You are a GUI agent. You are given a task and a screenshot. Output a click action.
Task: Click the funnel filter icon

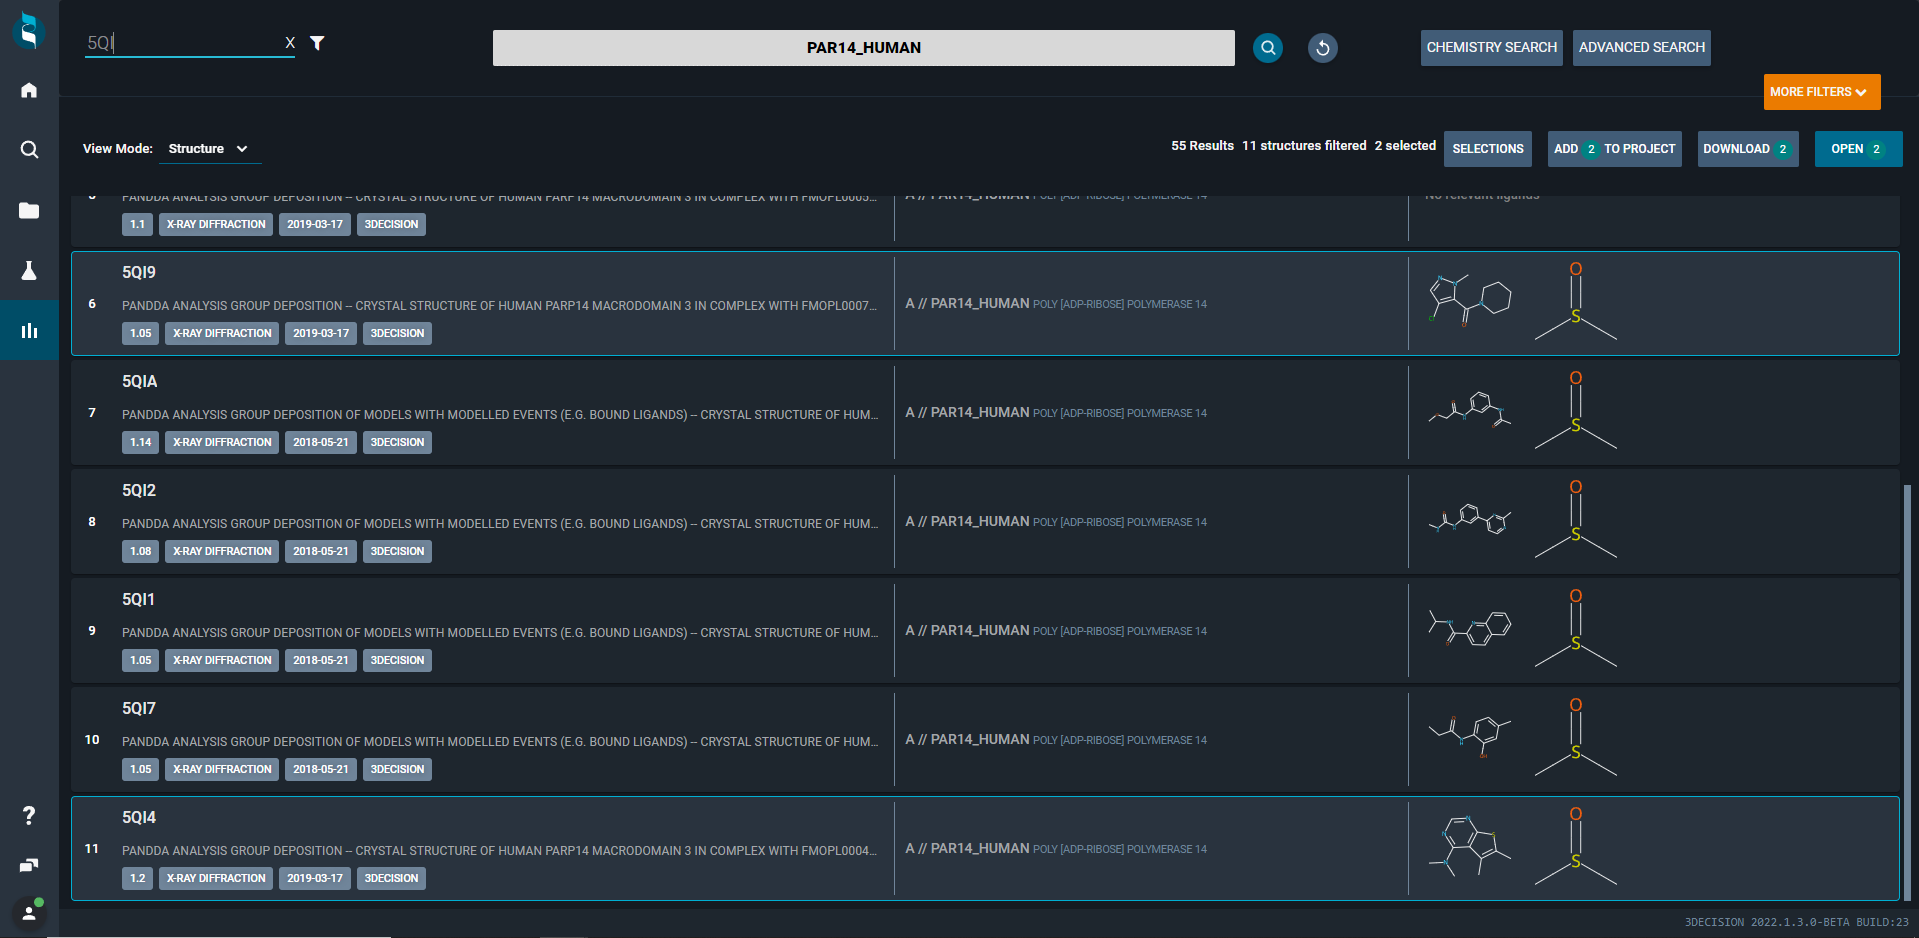click(317, 43)
